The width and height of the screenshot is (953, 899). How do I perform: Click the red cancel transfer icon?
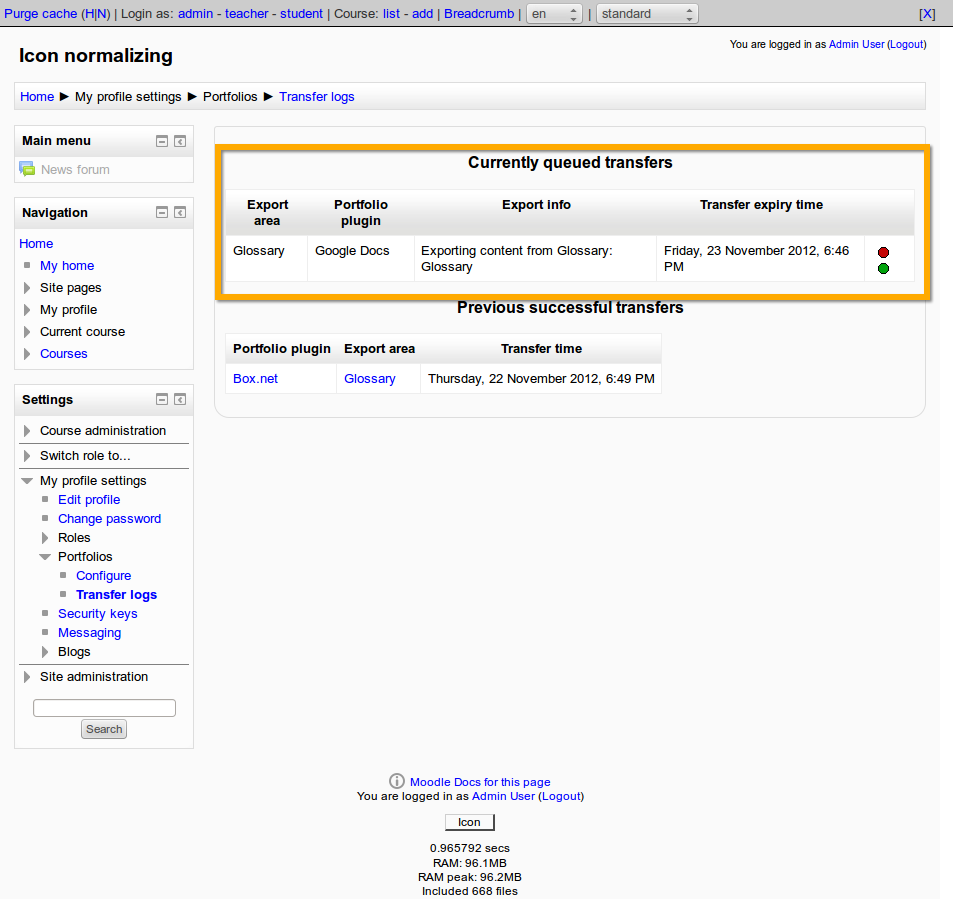tap(883, 252)
